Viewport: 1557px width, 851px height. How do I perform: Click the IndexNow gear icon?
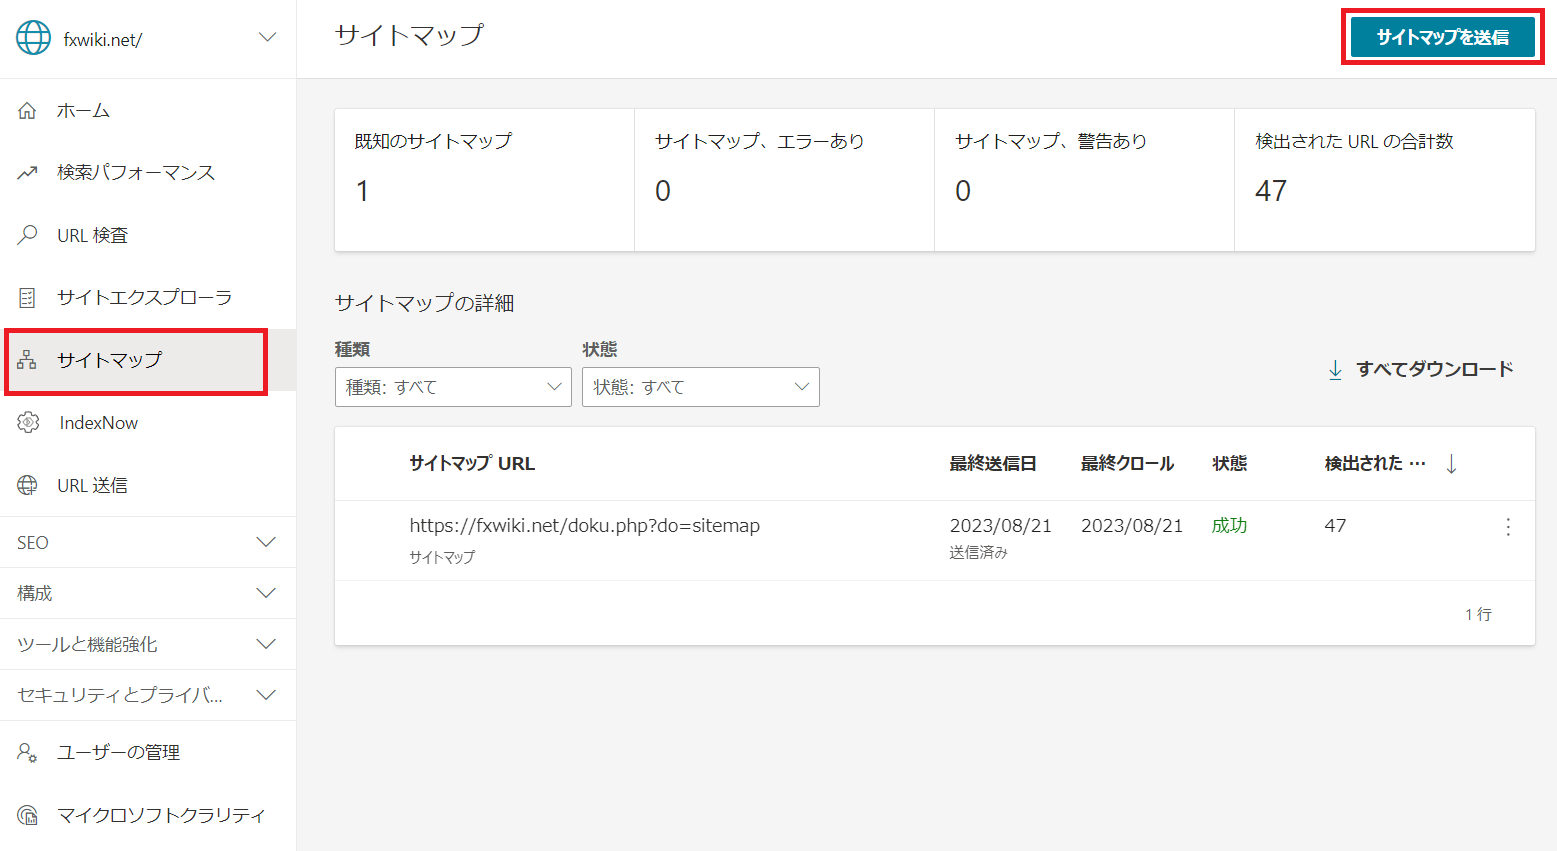click(x=28, y=423)
